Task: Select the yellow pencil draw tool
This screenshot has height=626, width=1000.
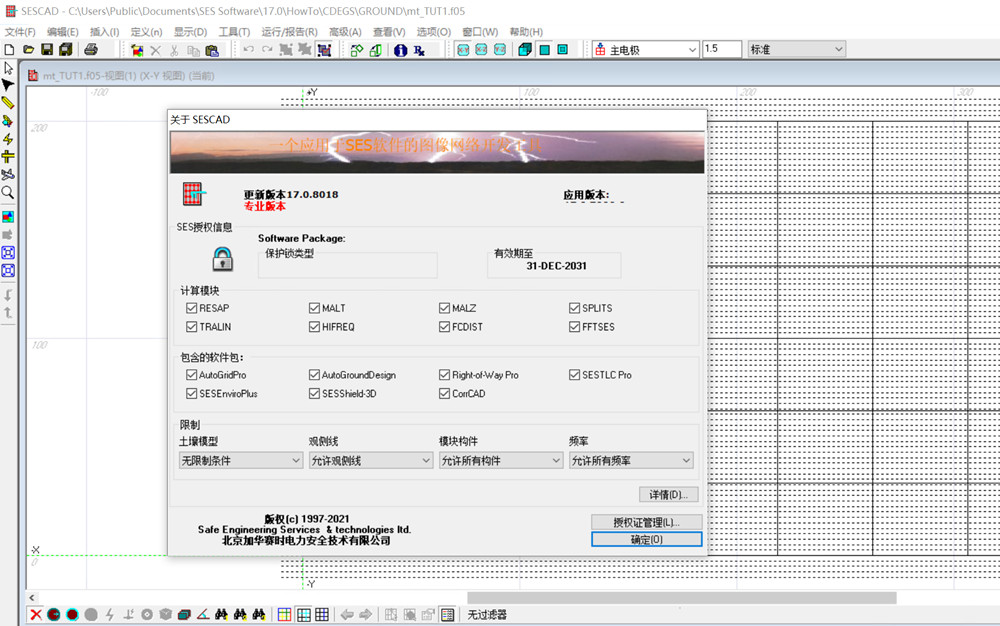Action: pyautogui.click(x=8, y=103)
